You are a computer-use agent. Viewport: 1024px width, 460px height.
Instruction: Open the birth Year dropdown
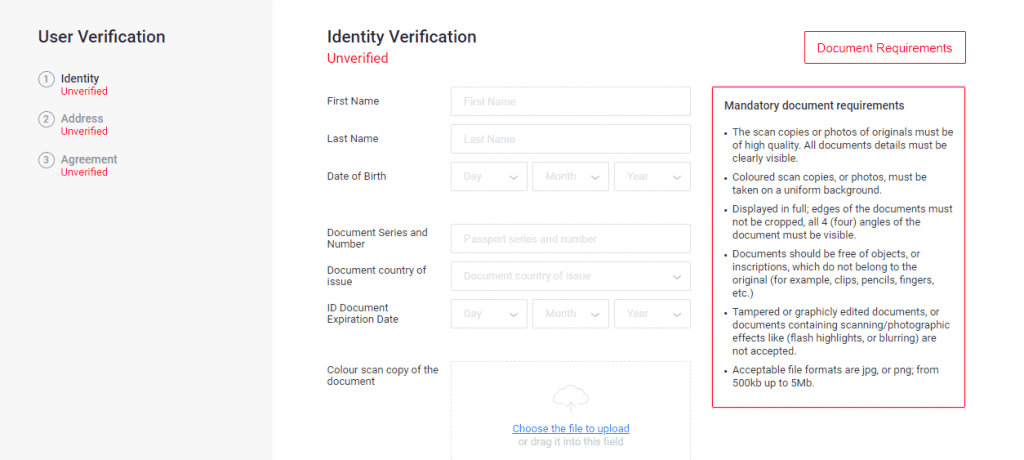(x=651, y=177)
